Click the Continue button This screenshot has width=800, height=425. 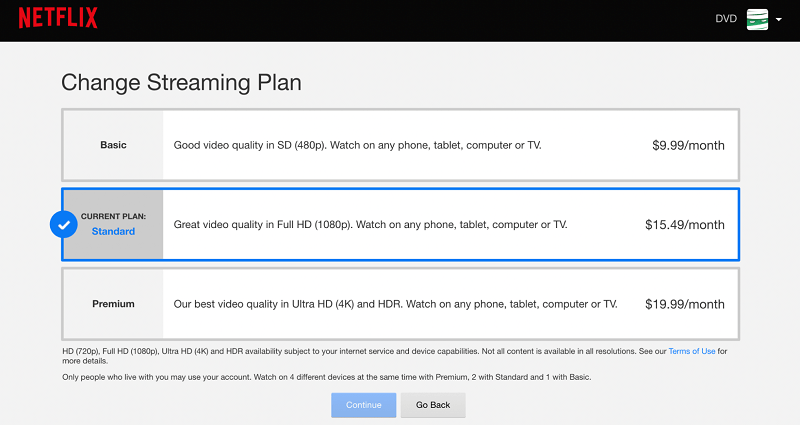pyautogui.click(x=363, y=405)
